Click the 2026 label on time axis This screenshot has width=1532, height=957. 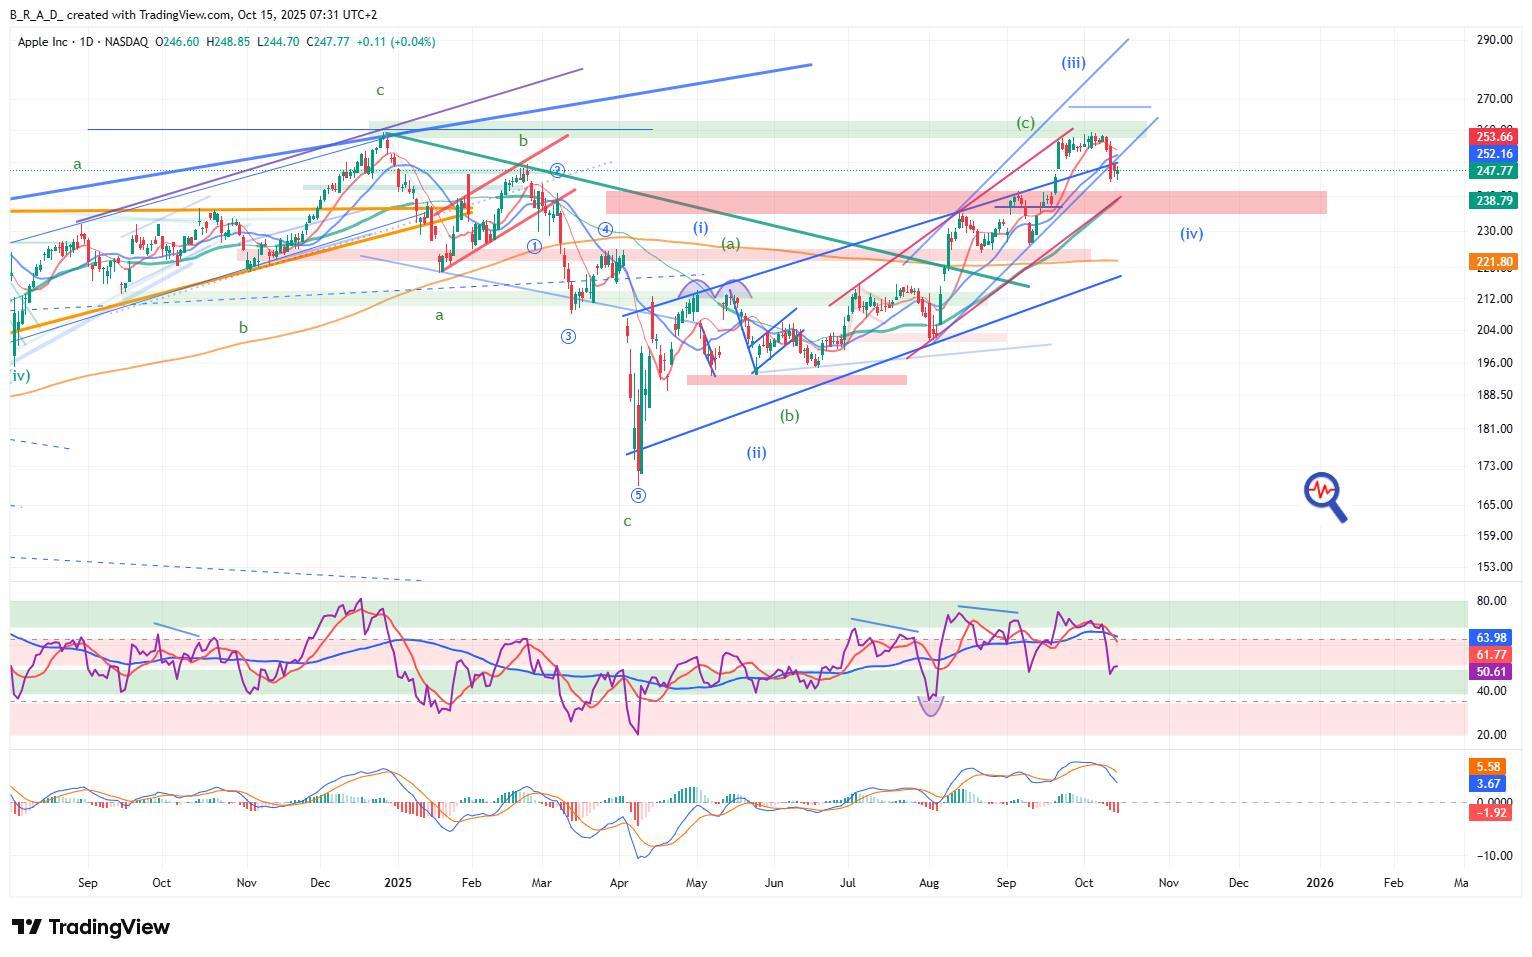click(1320, 883)
